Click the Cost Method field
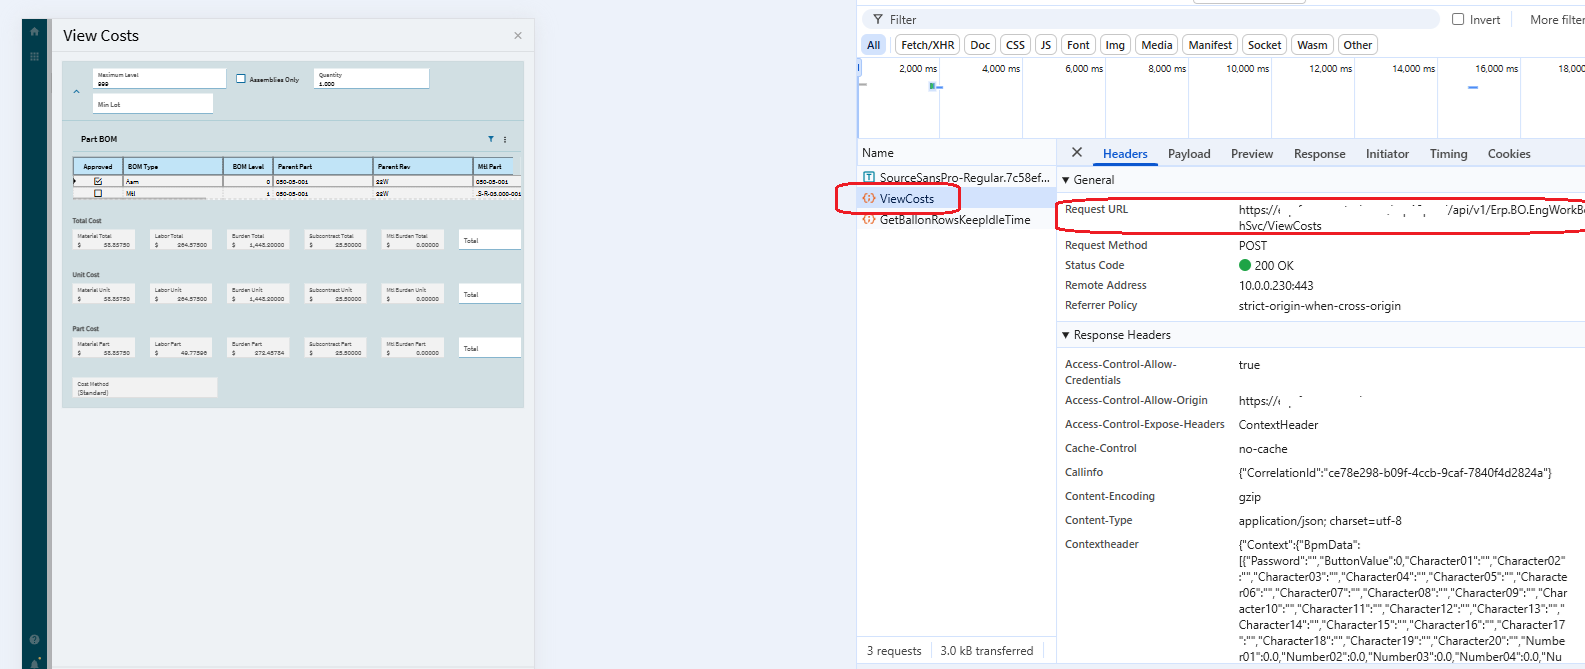This screenshot has width=1585, height=669. pos(145,388)
